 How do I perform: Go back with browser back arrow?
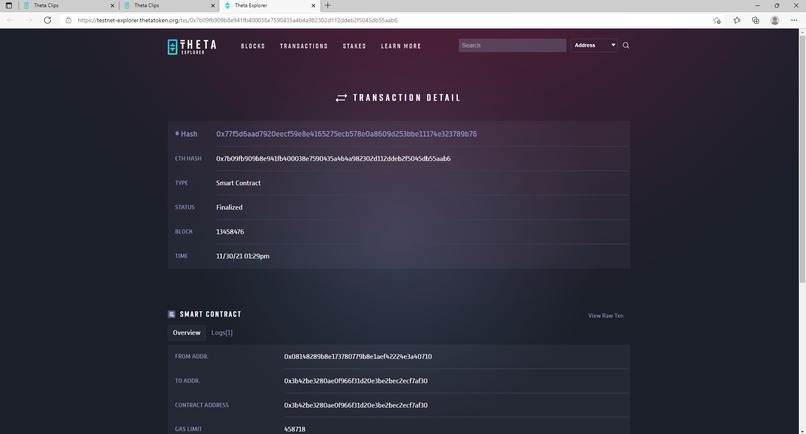click(x=10, y=20)
